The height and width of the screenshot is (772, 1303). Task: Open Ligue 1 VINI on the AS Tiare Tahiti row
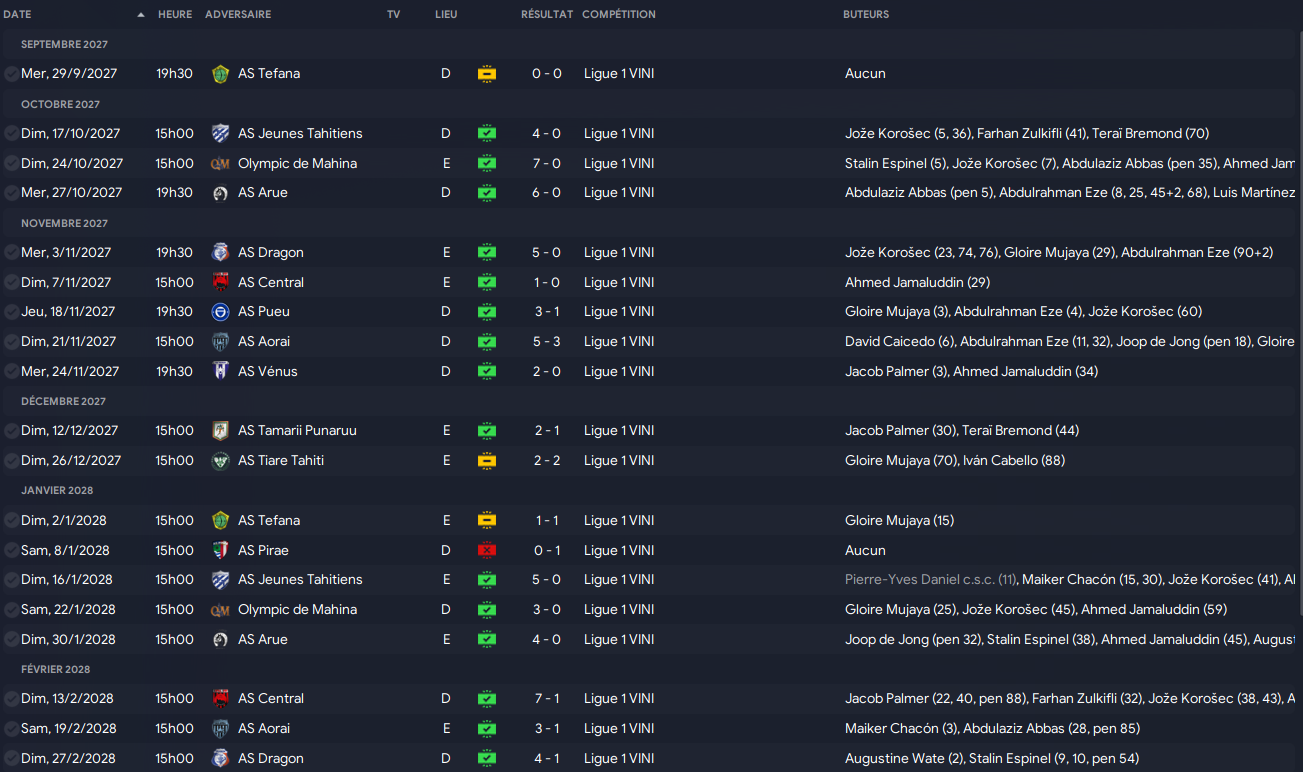point(619,460)
